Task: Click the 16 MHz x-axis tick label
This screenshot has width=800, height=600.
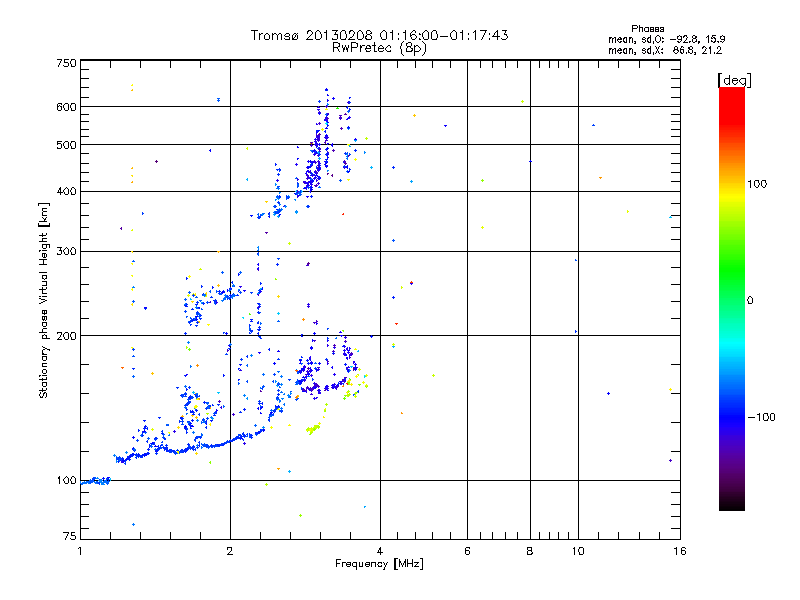Action: (x=680, y=551)
